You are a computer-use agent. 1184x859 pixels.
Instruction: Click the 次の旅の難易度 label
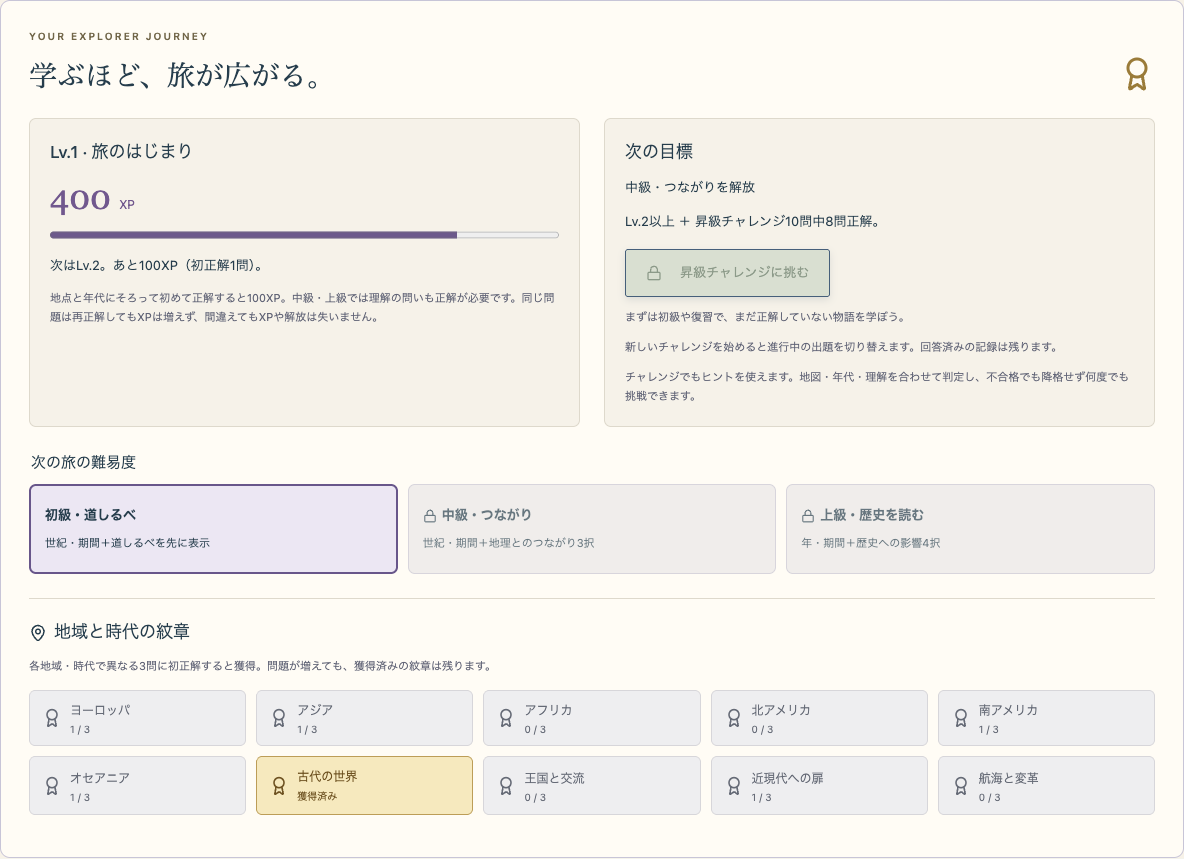point(83,463)
